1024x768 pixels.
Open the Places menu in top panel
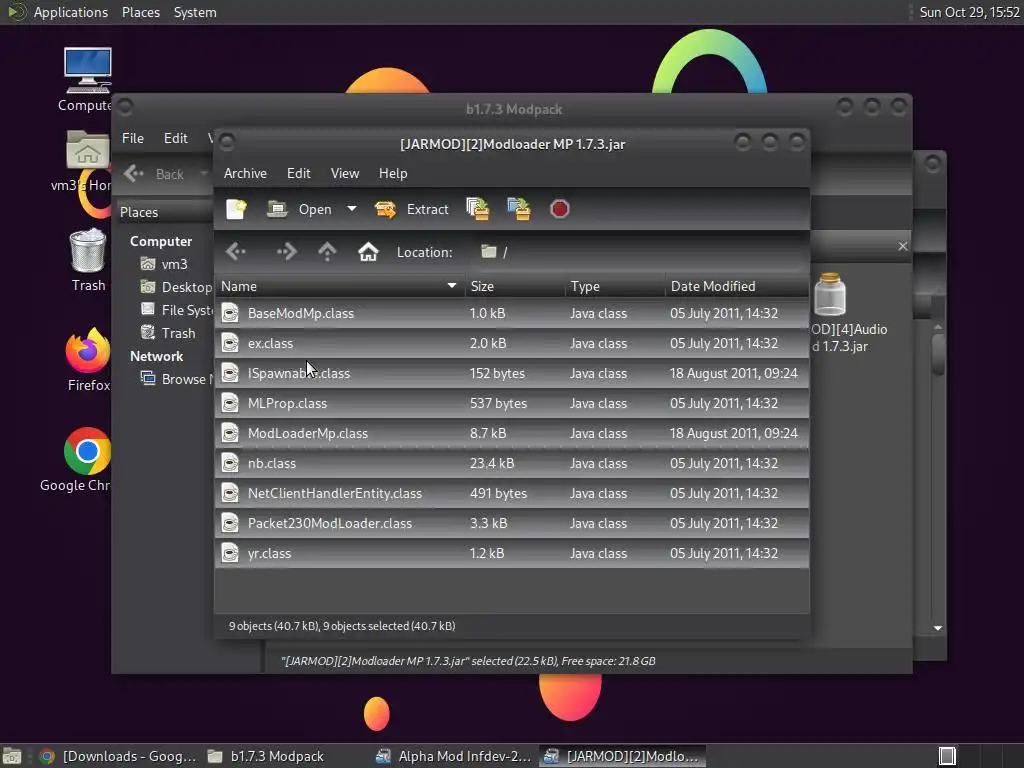(140, 12)
